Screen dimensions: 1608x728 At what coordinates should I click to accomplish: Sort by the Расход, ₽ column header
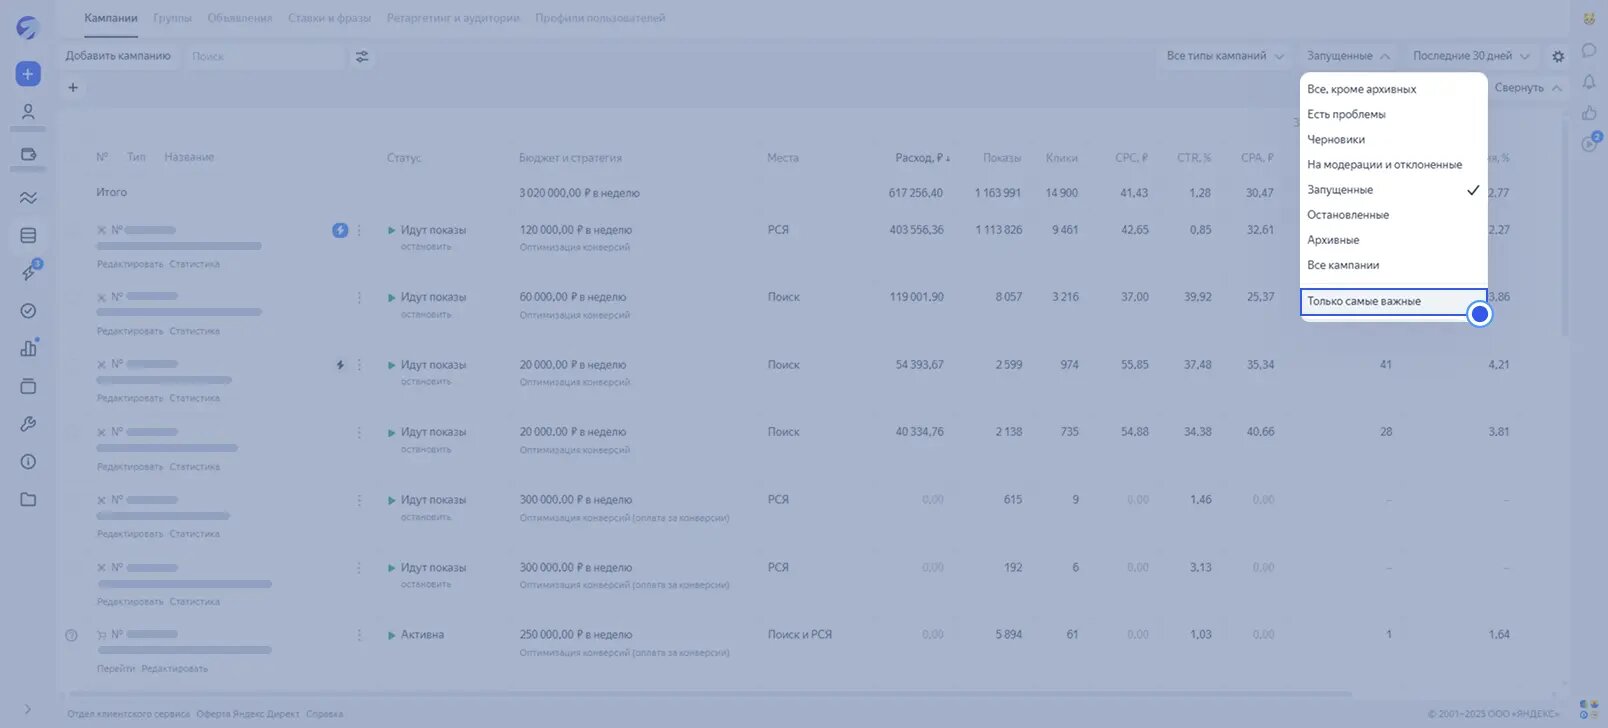point(922,158)
